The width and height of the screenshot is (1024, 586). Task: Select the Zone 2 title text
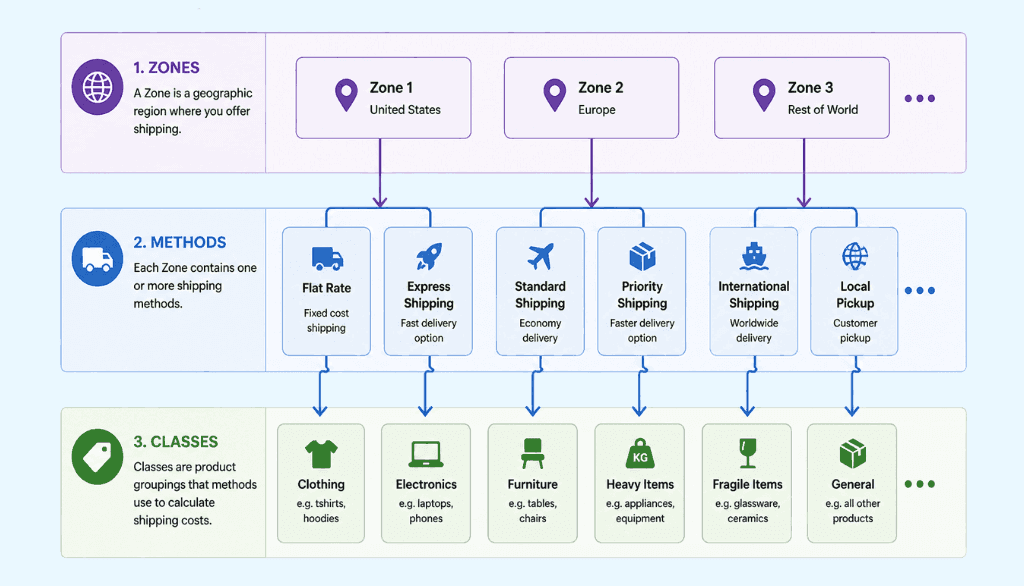click(601, 88)
